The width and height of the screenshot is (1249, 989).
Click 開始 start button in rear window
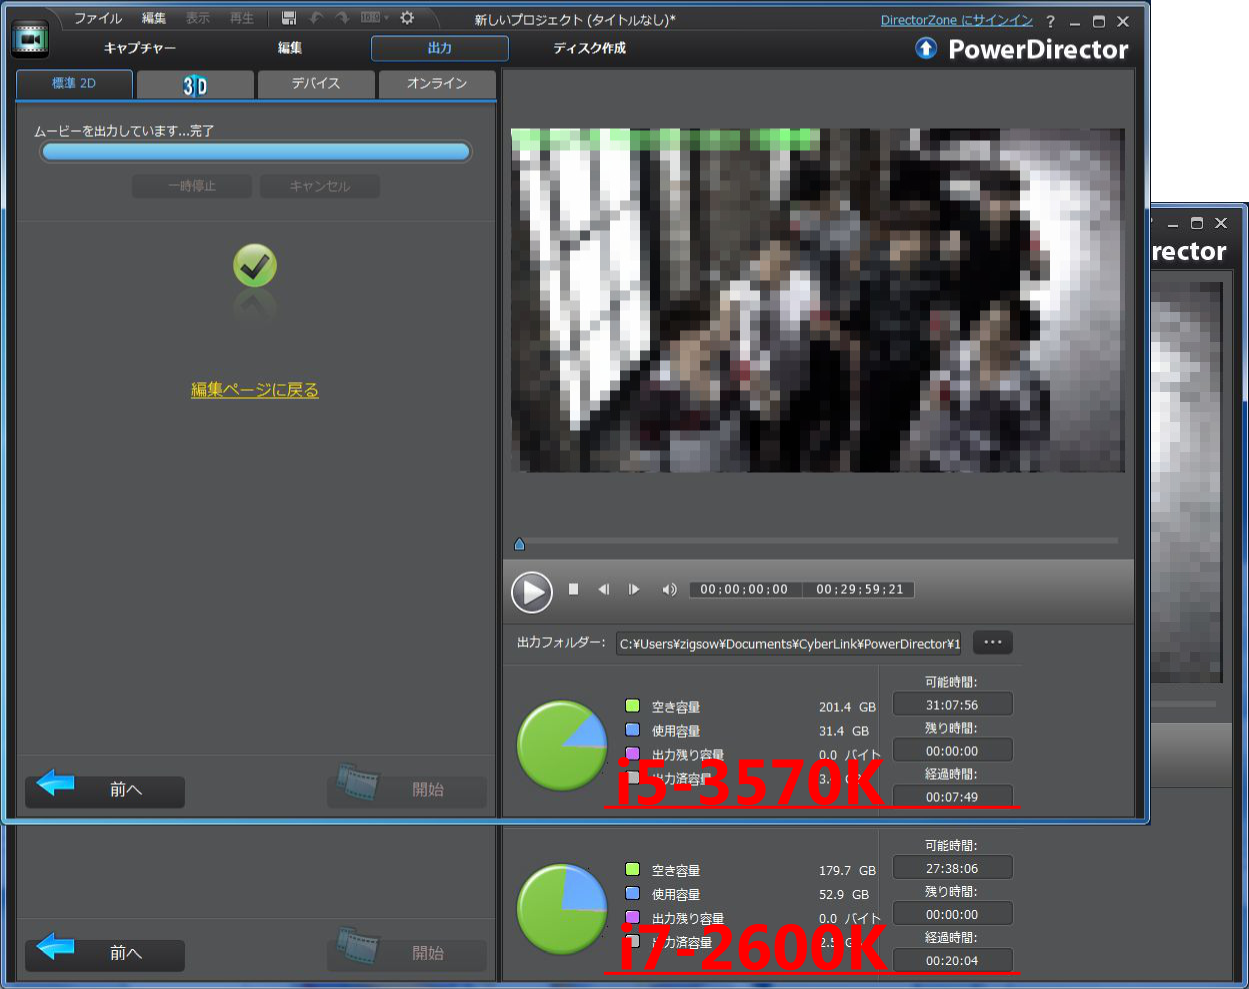[407, 953]
